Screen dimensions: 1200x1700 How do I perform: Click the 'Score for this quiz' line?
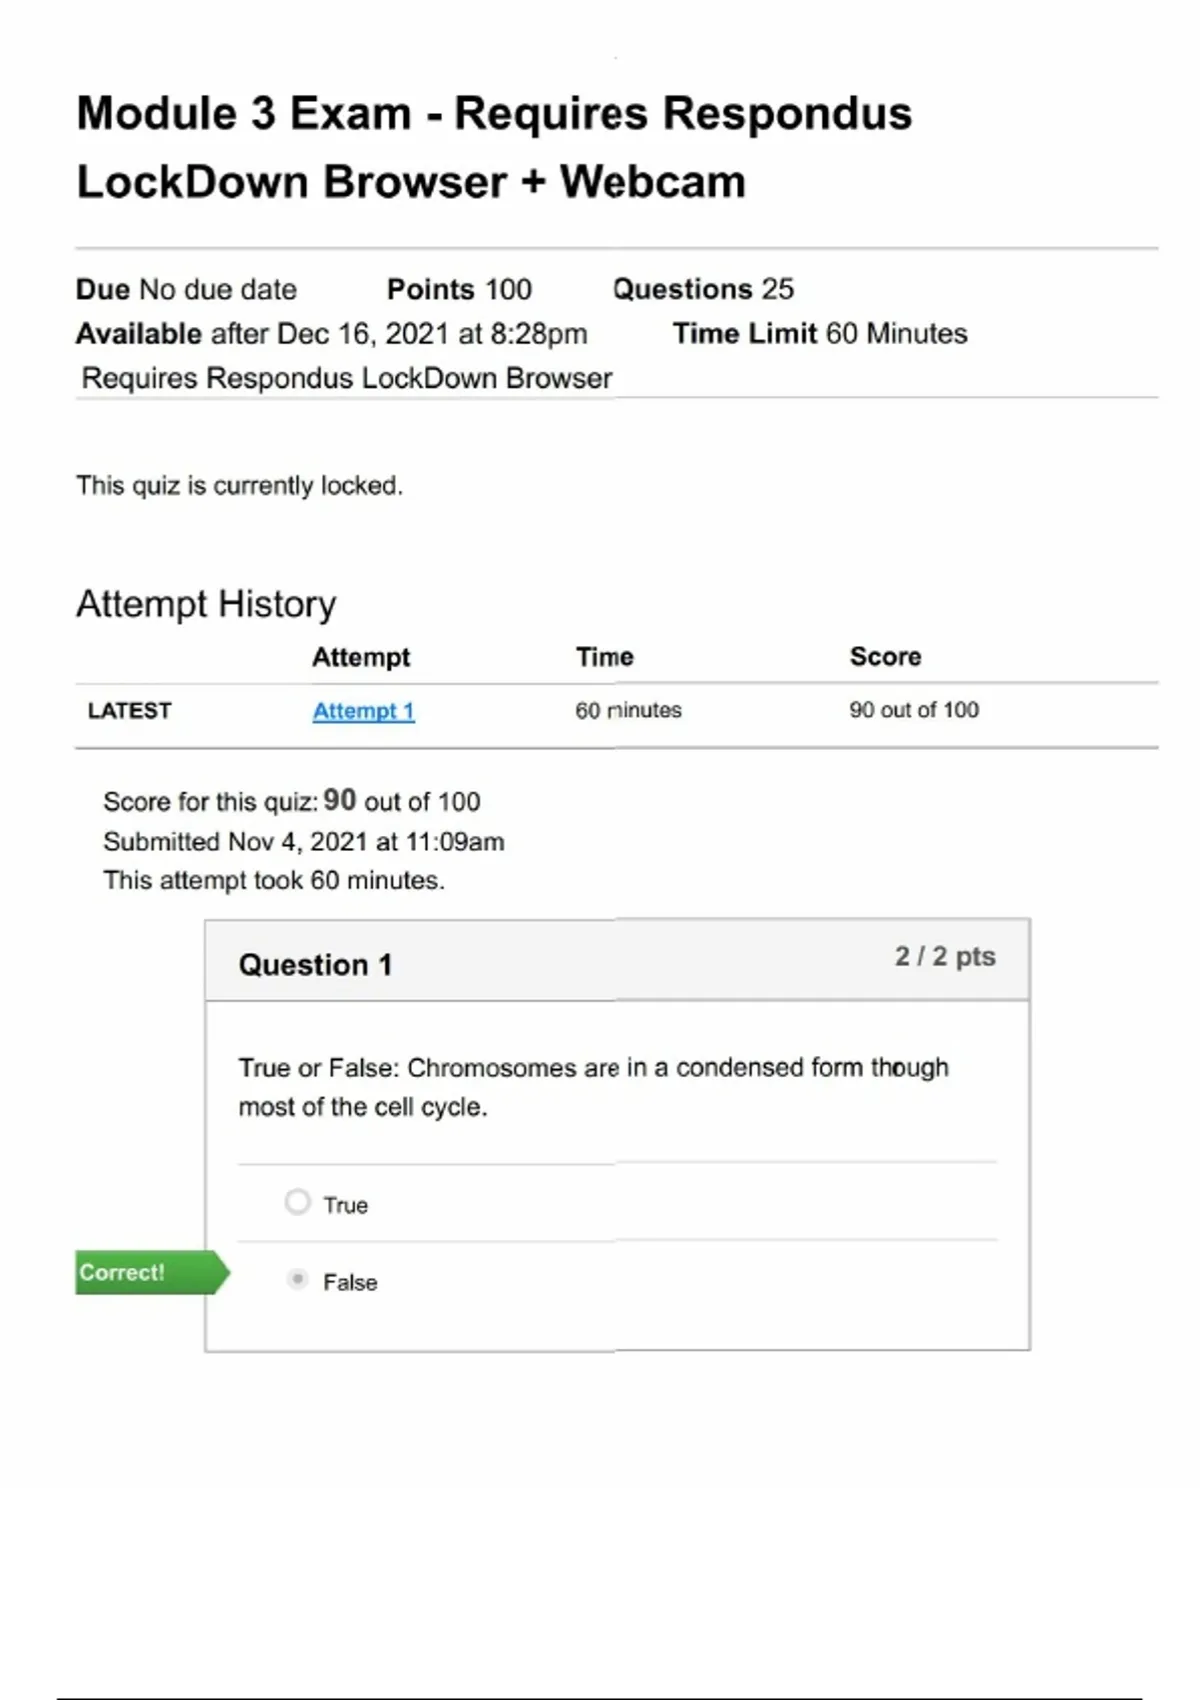tap(291, 801)
